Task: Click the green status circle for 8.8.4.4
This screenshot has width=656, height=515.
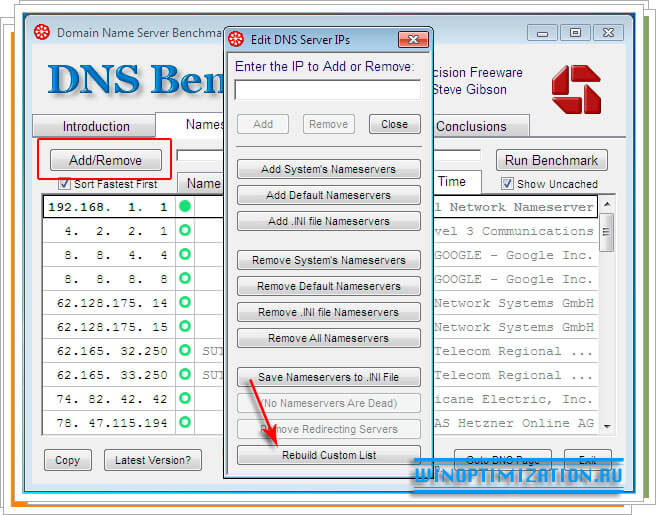Action: 185,255
